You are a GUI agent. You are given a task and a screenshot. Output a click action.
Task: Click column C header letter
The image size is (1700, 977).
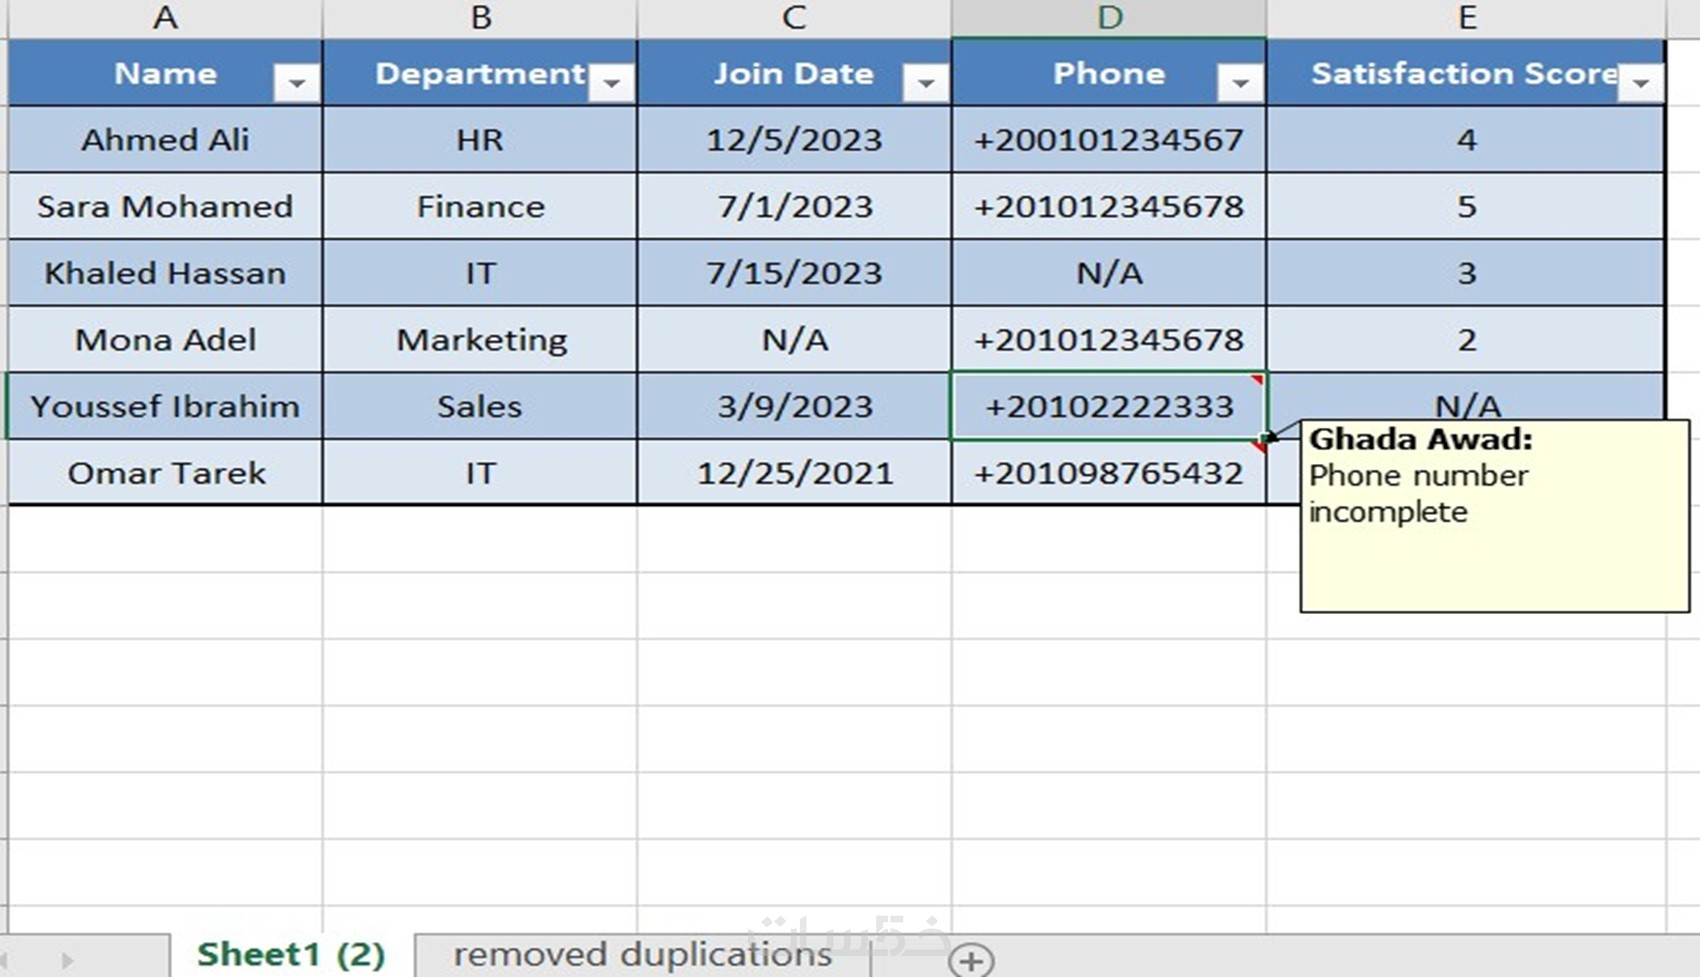click(794, 18)
